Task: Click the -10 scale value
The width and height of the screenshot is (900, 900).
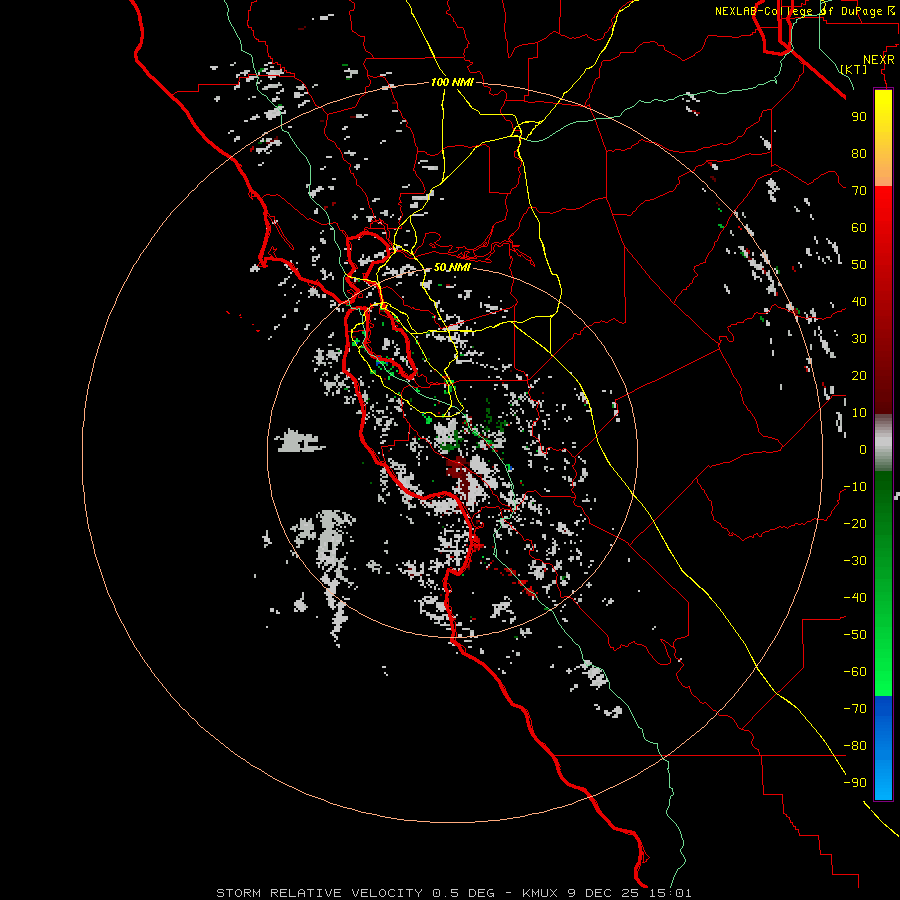Action: point(855,487)
